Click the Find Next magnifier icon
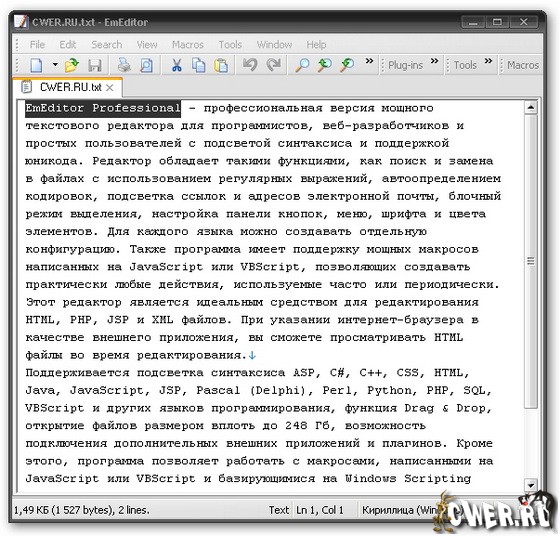This screenshot has width=560, height=536. pyautogui.click(x=324, y=65)
